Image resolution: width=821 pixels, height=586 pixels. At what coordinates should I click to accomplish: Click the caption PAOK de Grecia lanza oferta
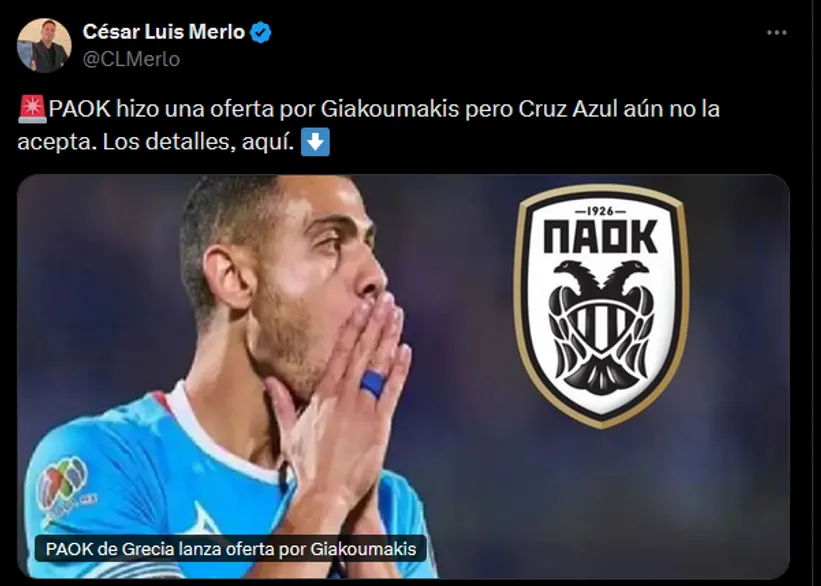[x=231, y=549]
